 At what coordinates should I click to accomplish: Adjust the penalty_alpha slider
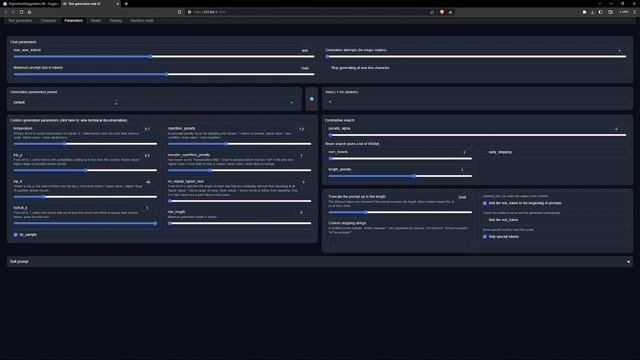coord(478,135)
